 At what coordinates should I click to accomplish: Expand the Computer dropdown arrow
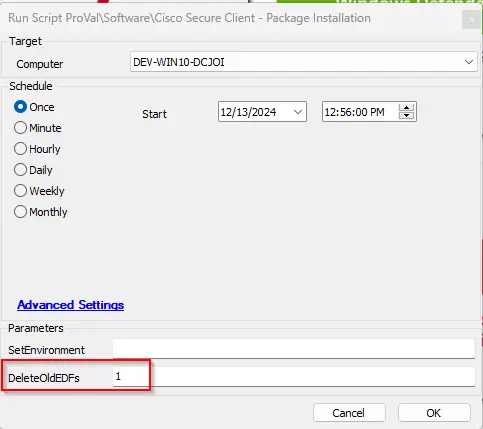[469, 62]
